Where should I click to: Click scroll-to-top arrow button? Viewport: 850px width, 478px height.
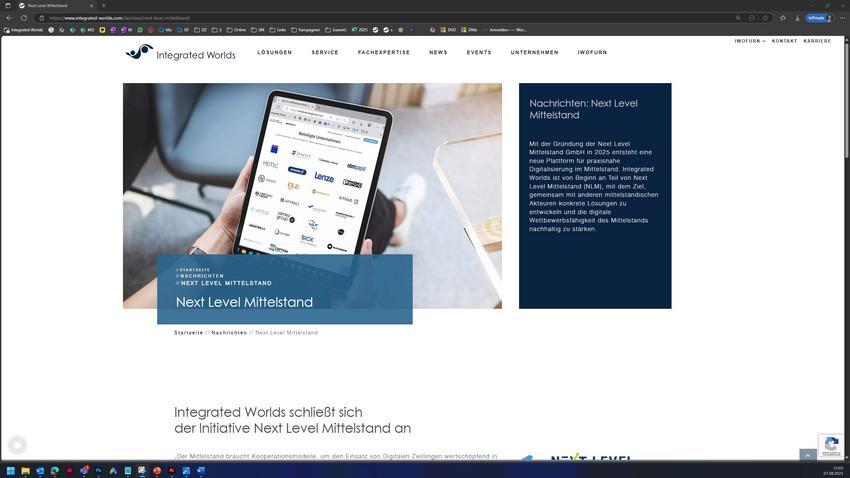[808, 456]
